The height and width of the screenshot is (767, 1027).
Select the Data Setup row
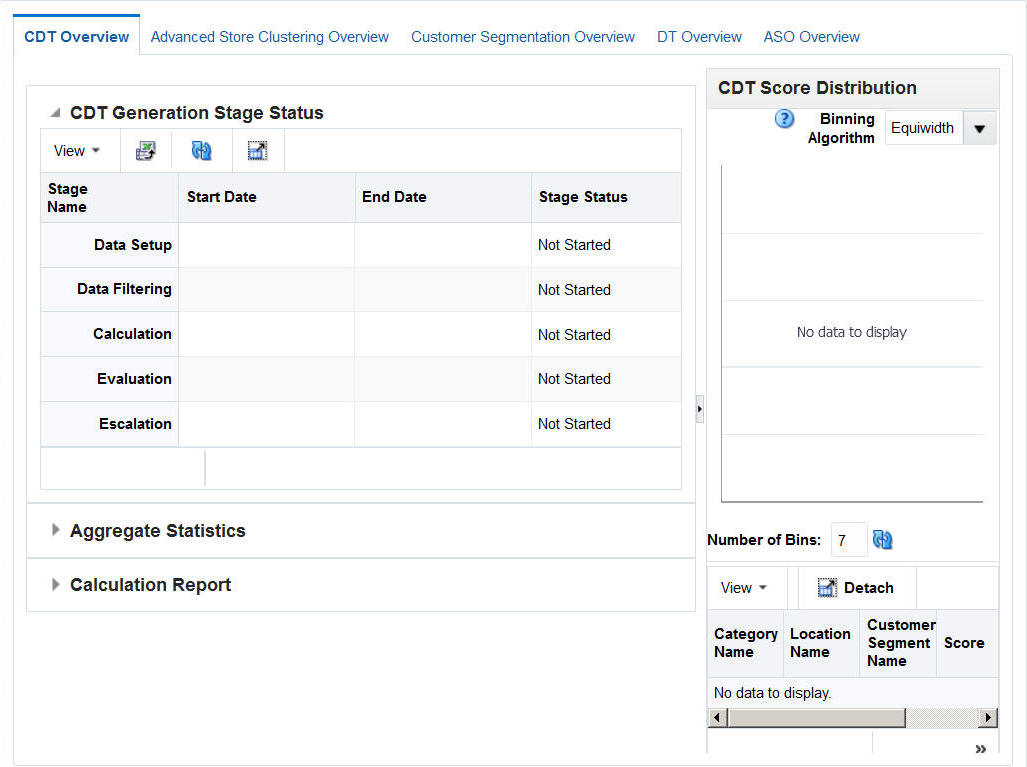361,245
